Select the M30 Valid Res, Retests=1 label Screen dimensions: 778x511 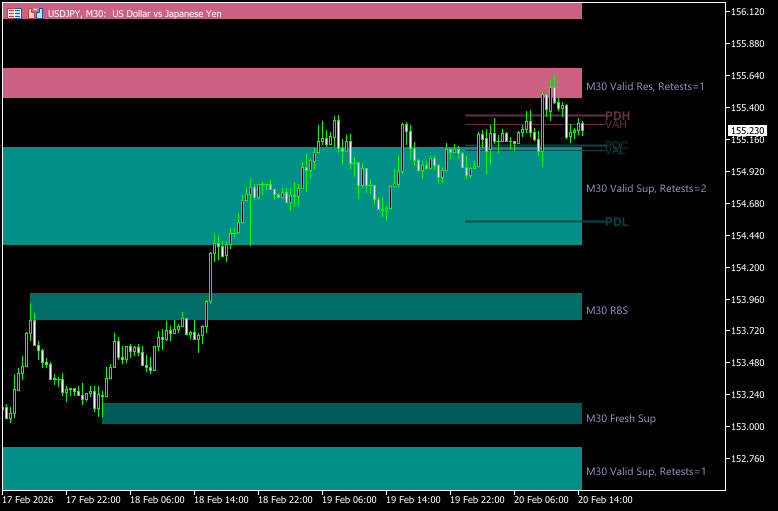(x=645, y=86)
